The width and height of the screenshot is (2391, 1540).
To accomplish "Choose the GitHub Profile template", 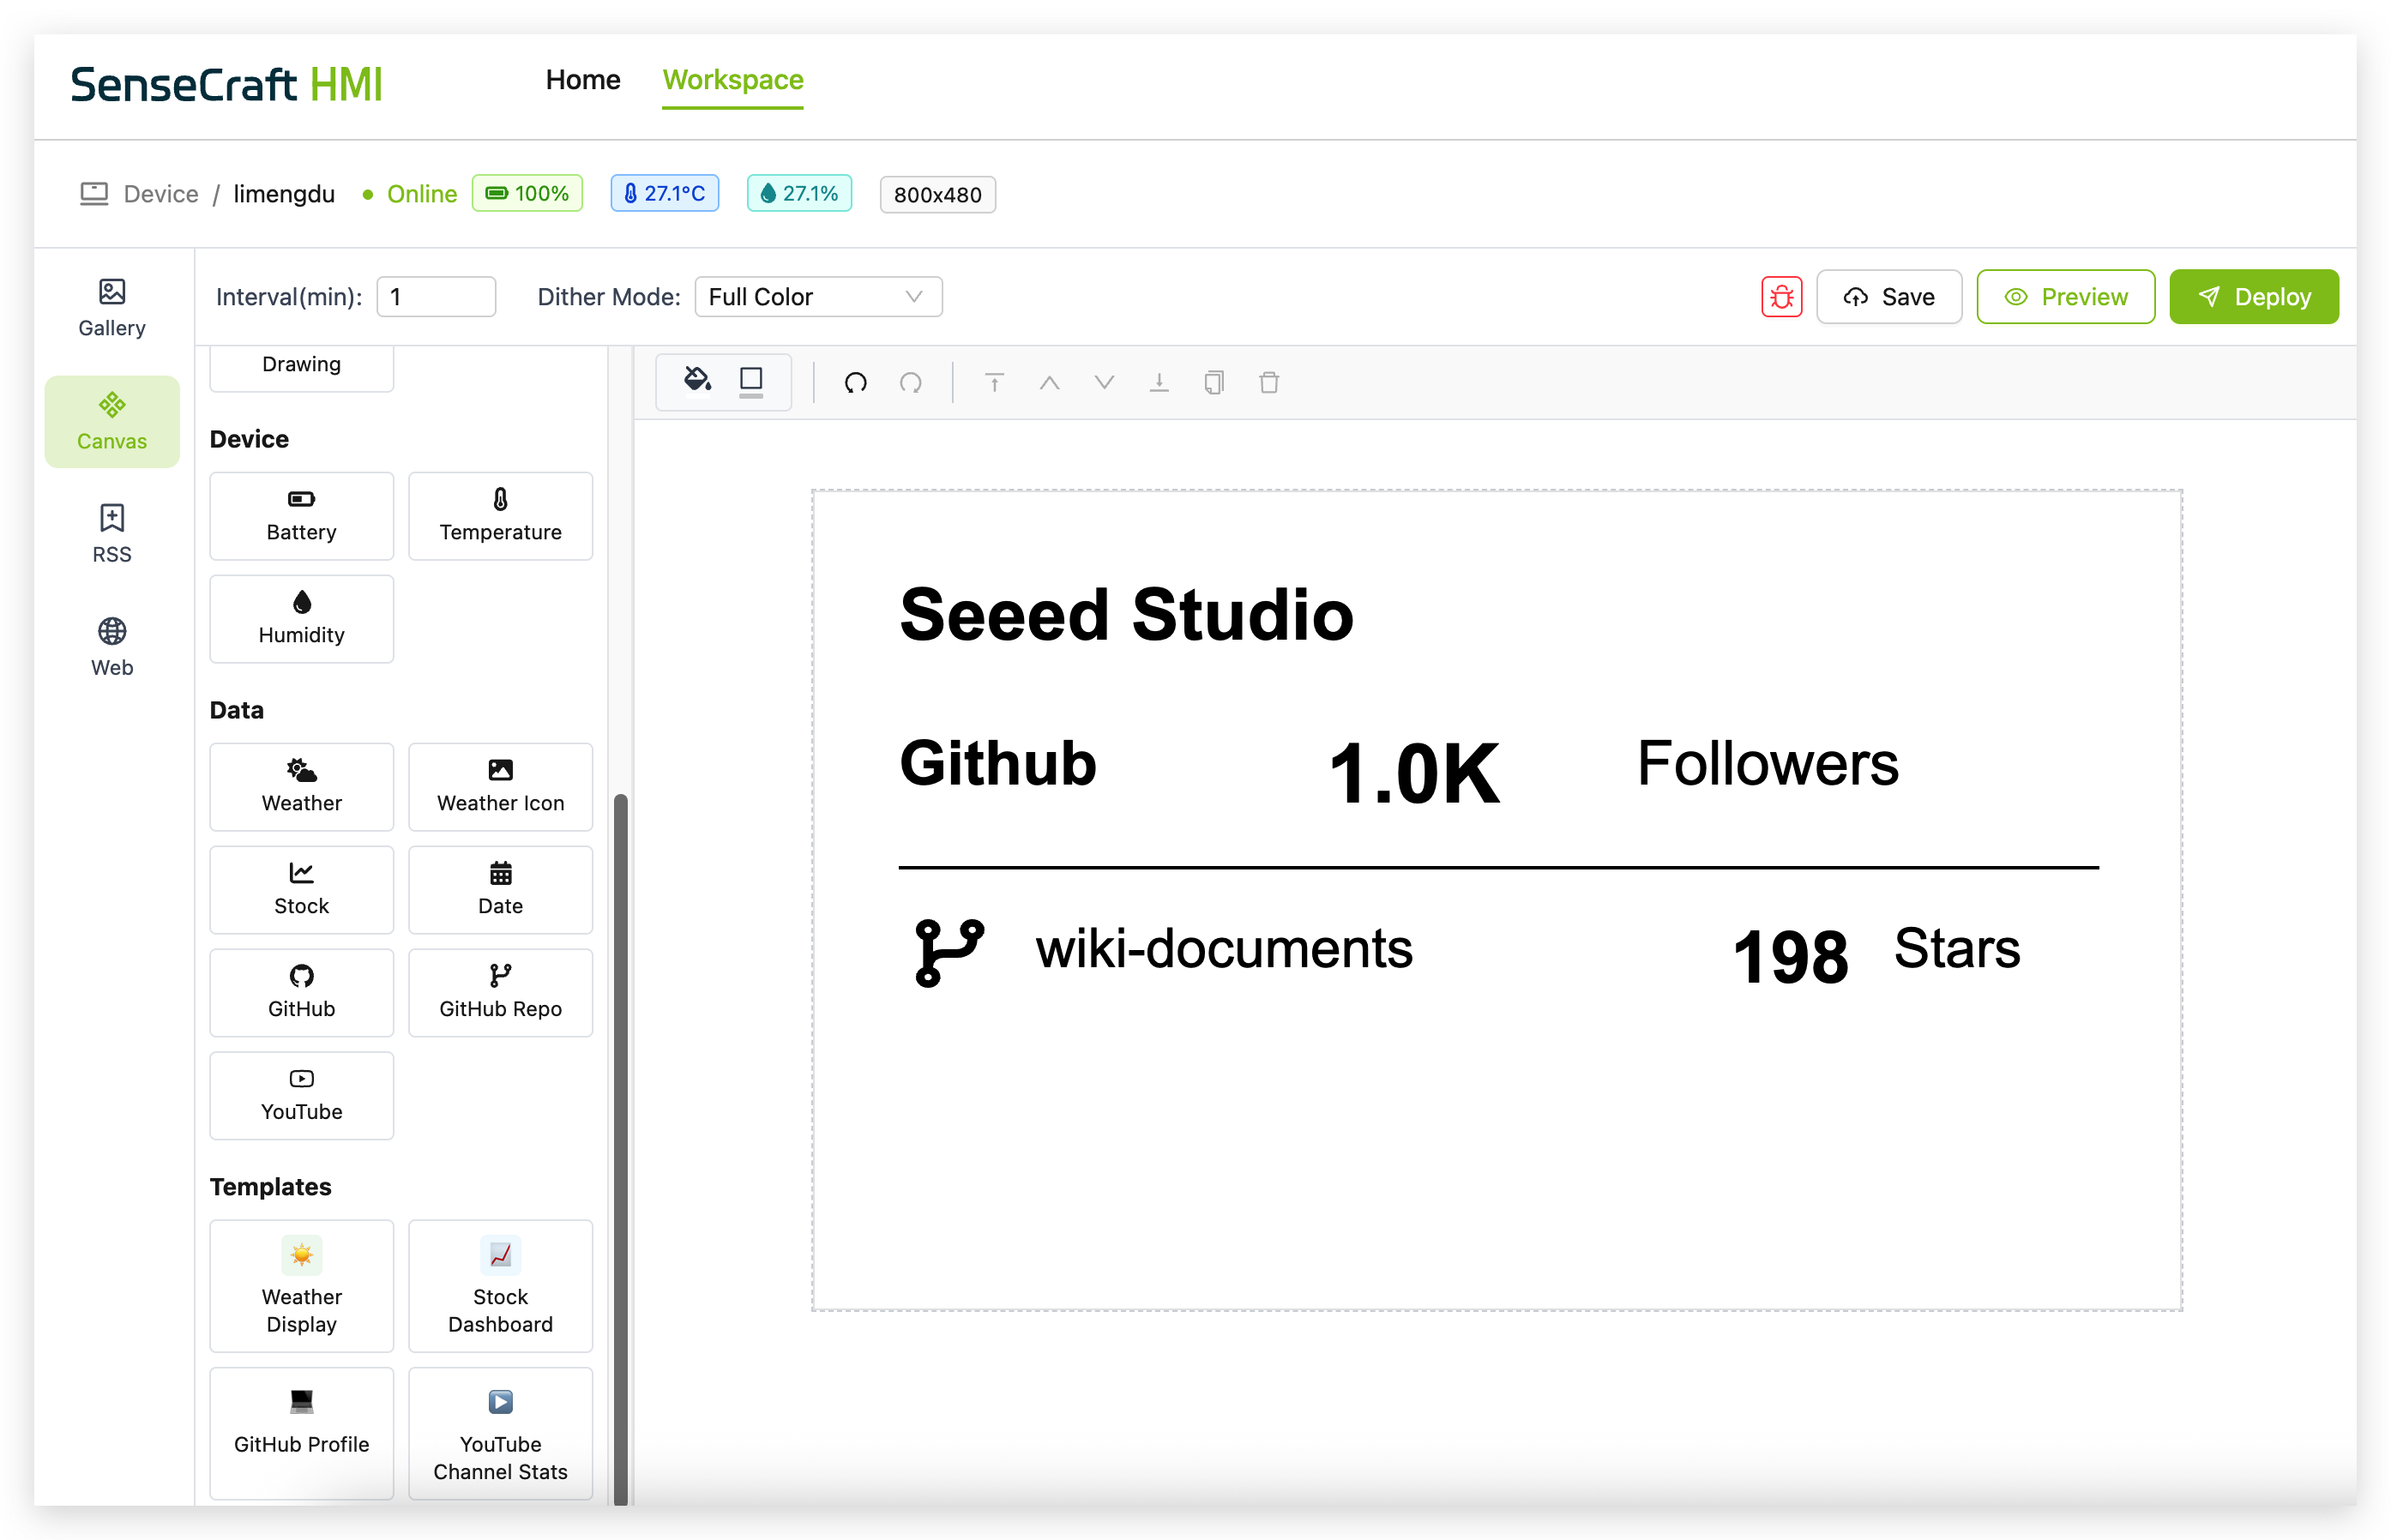I will pos(301,1433).
